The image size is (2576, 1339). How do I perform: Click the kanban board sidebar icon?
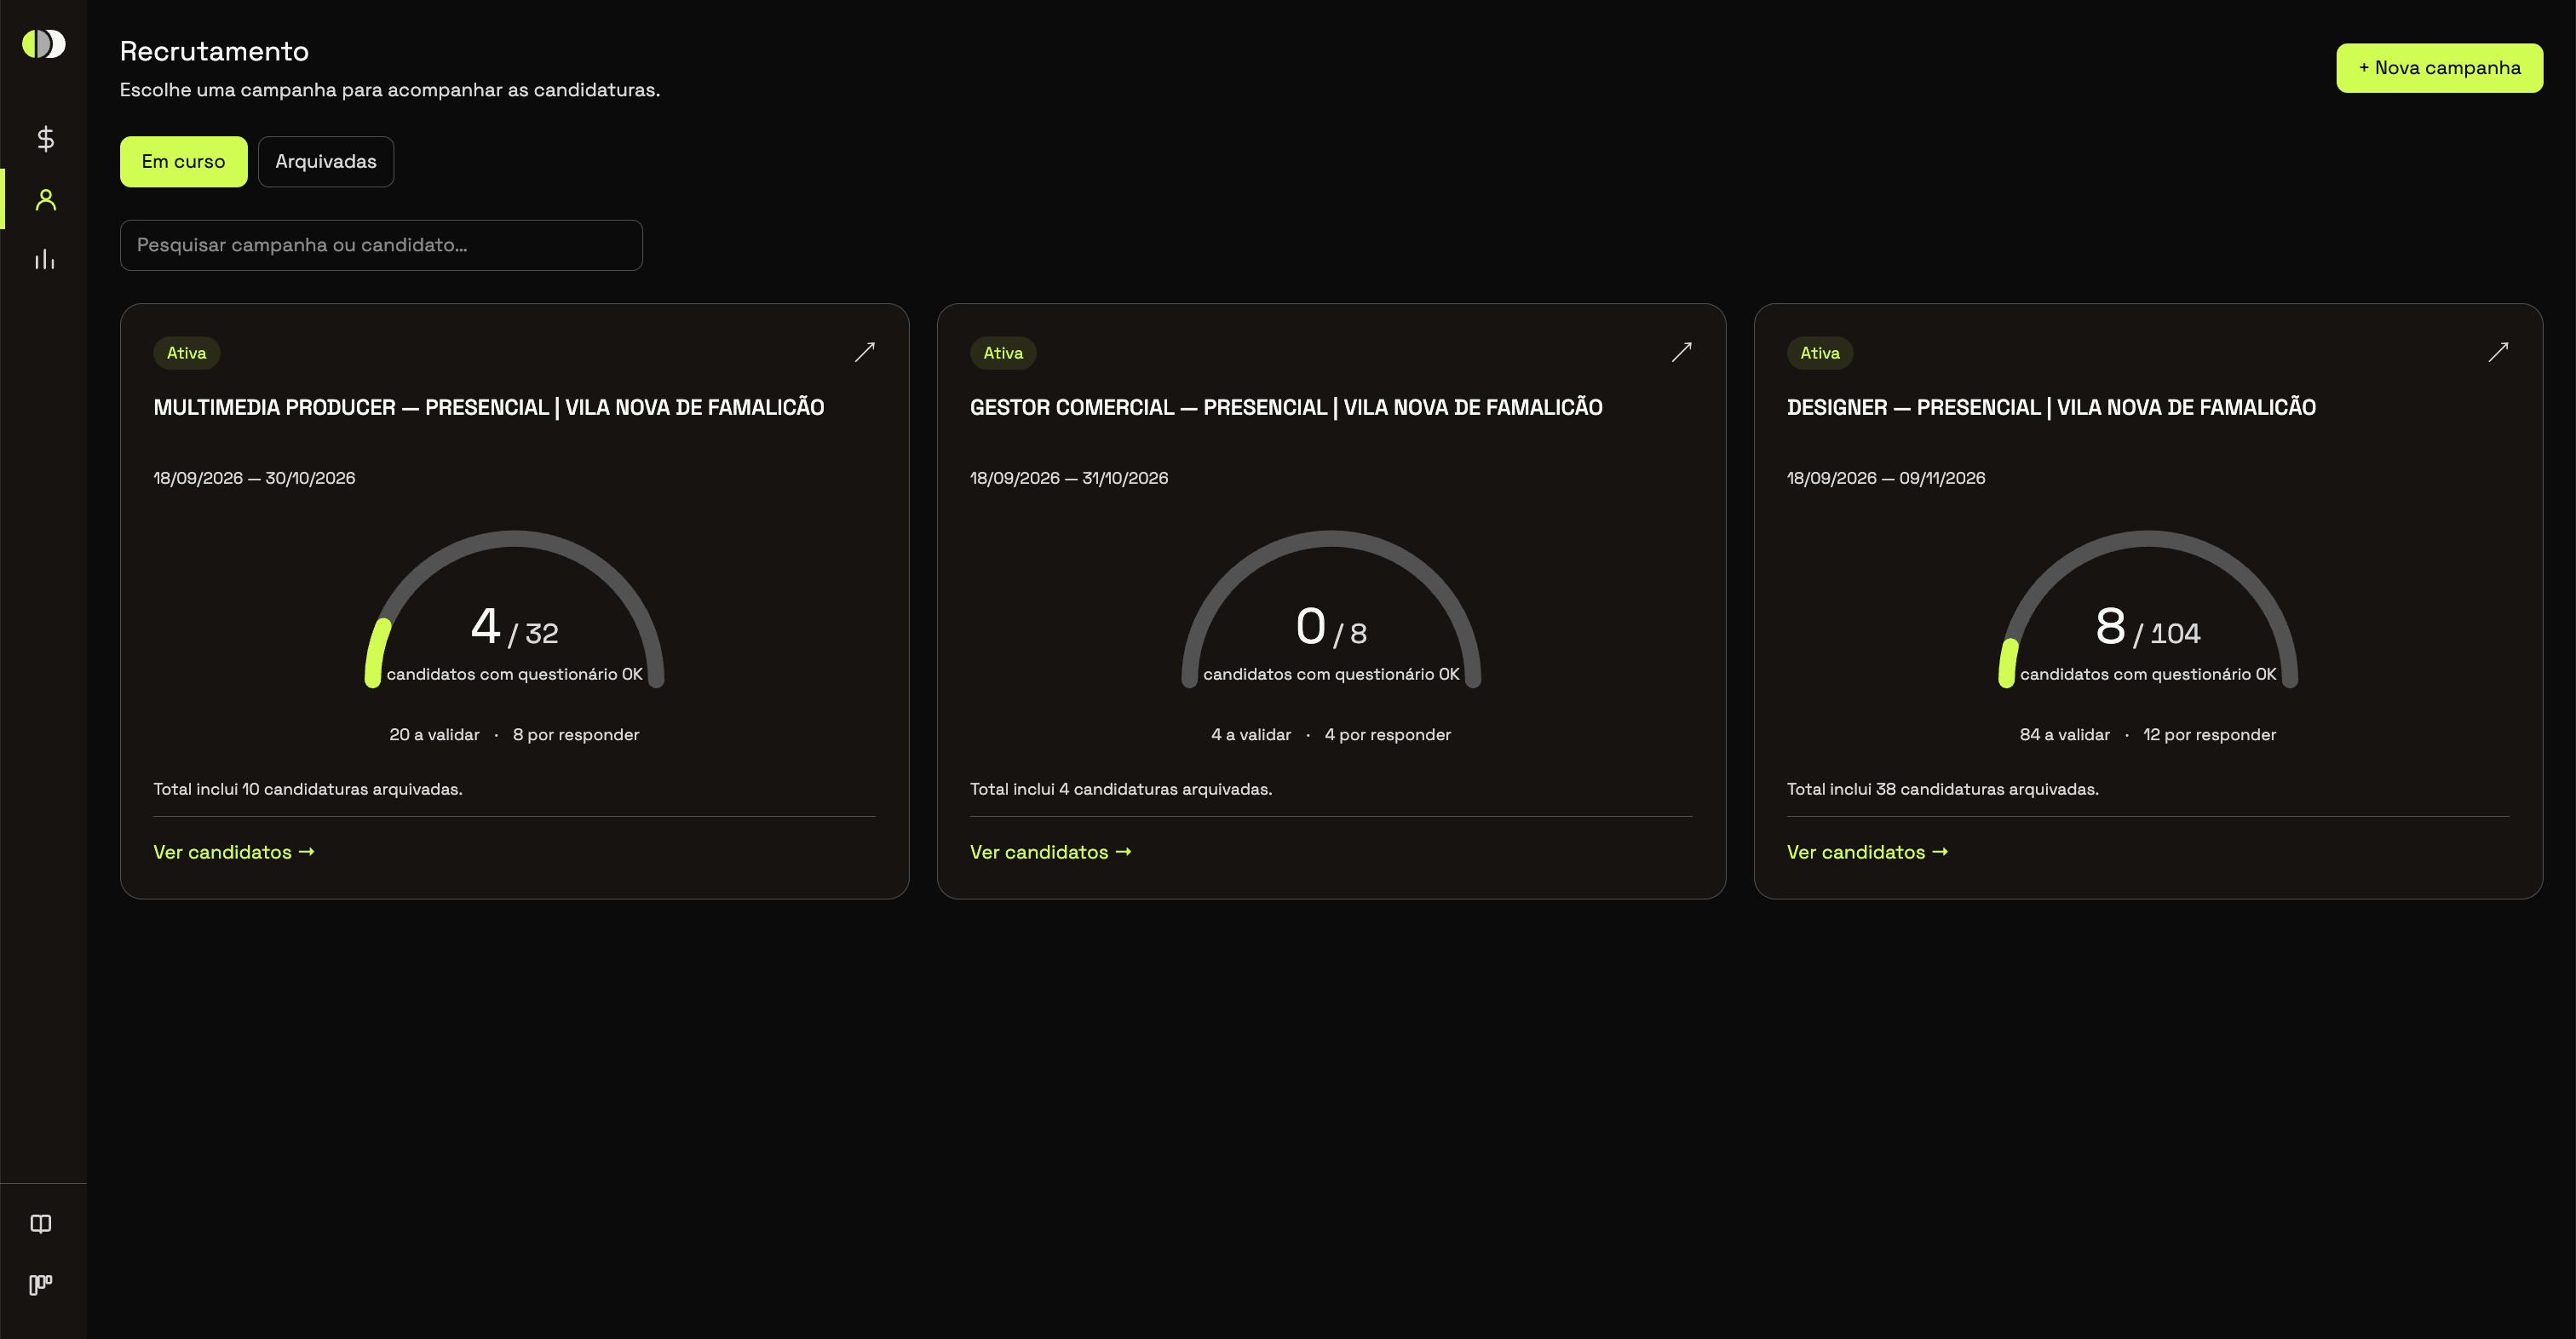pos(41,1284)
